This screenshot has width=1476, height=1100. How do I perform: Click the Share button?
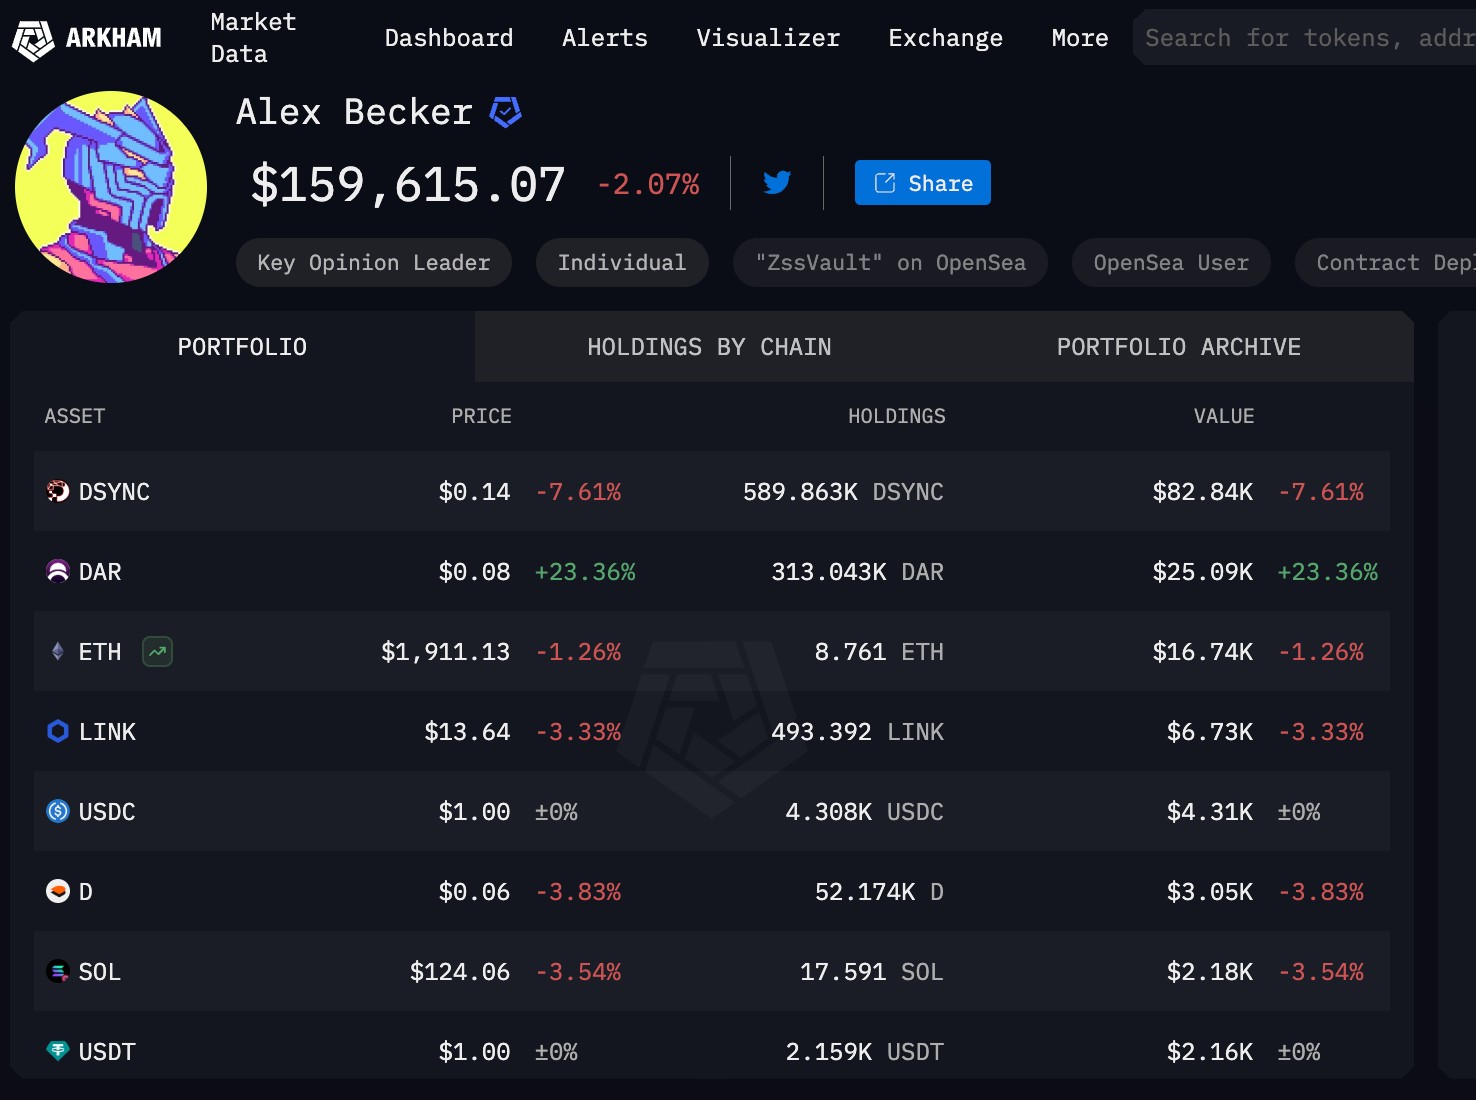(921, 182)
